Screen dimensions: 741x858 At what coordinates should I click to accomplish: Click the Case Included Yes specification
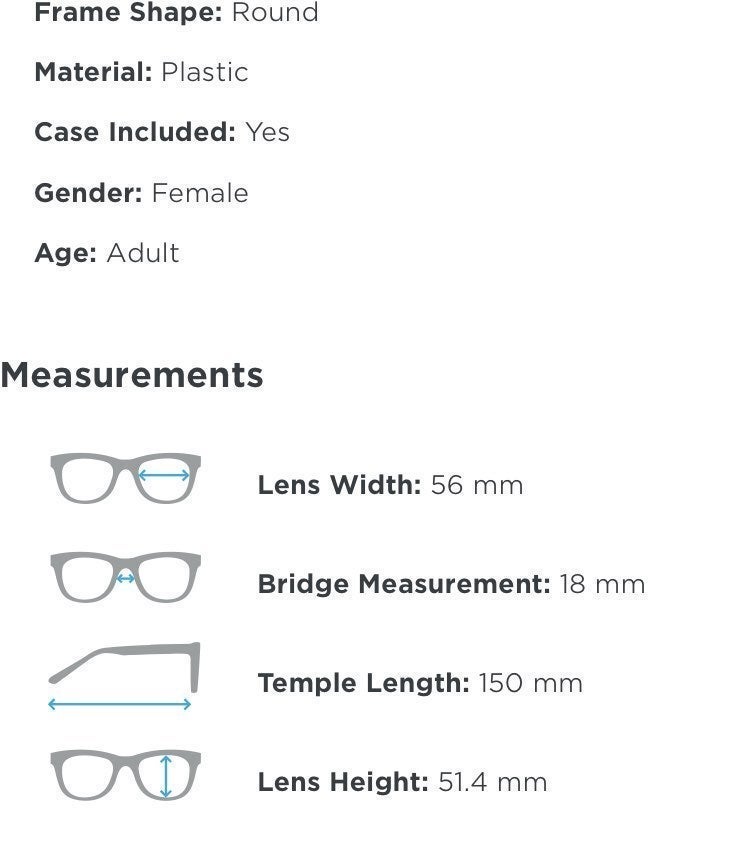[162, 132]
